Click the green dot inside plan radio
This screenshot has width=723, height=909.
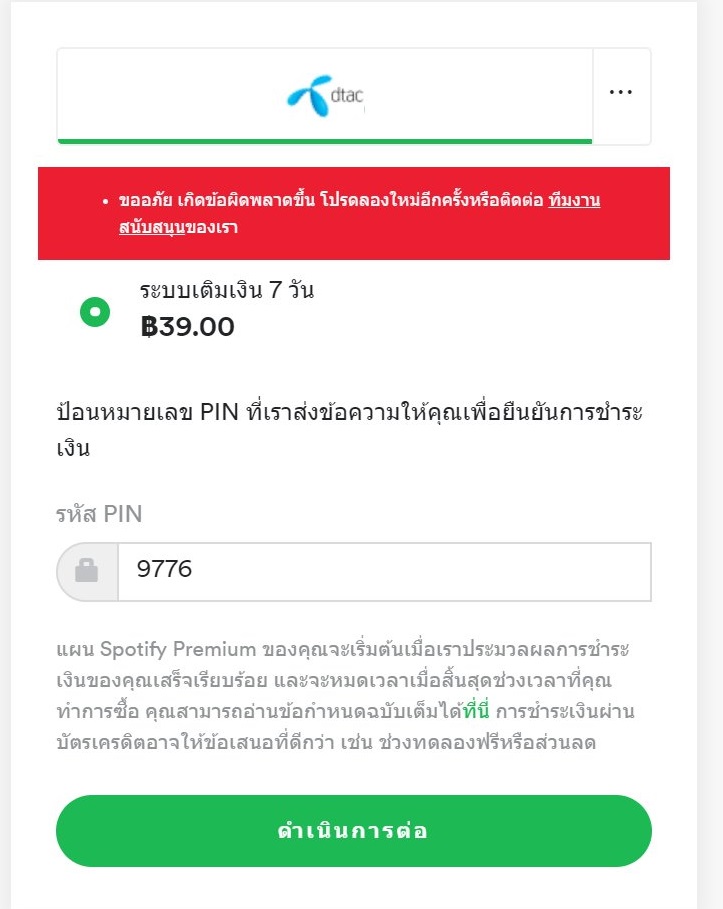click(x=95, y=311)
